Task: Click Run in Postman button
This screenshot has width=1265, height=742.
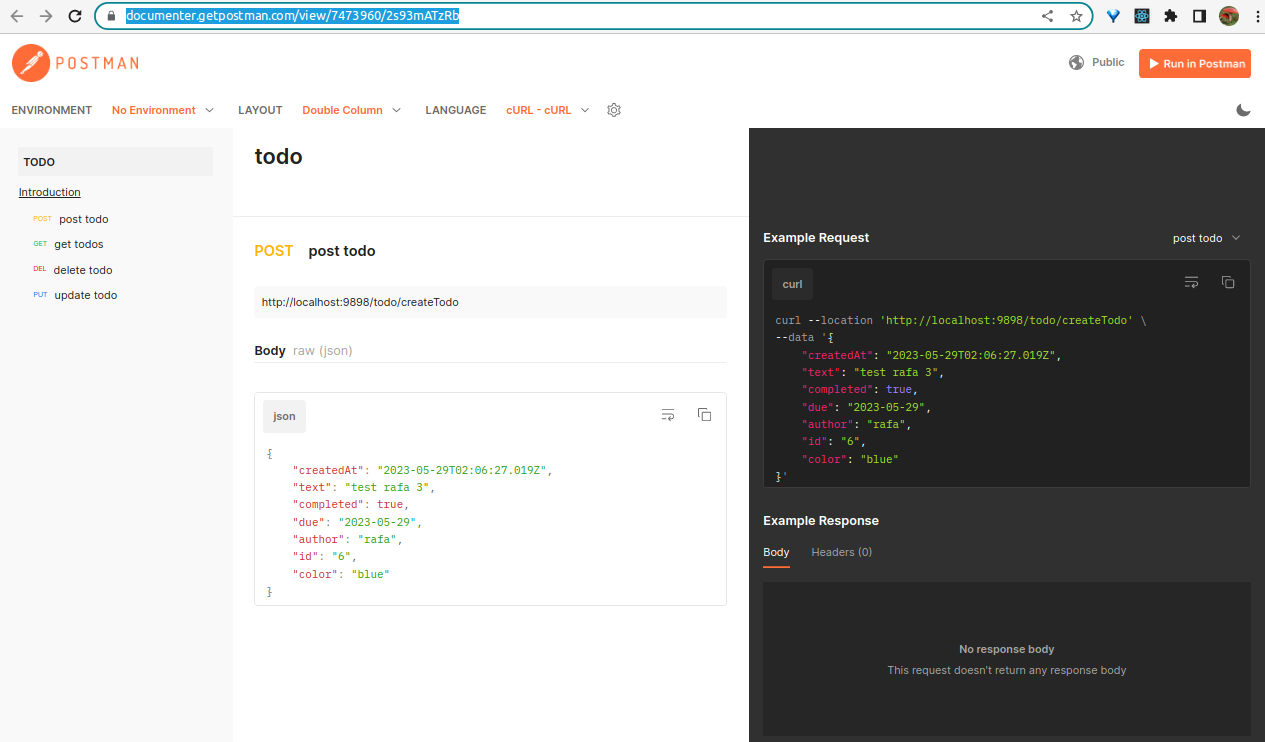Action: click(1195, 63)
